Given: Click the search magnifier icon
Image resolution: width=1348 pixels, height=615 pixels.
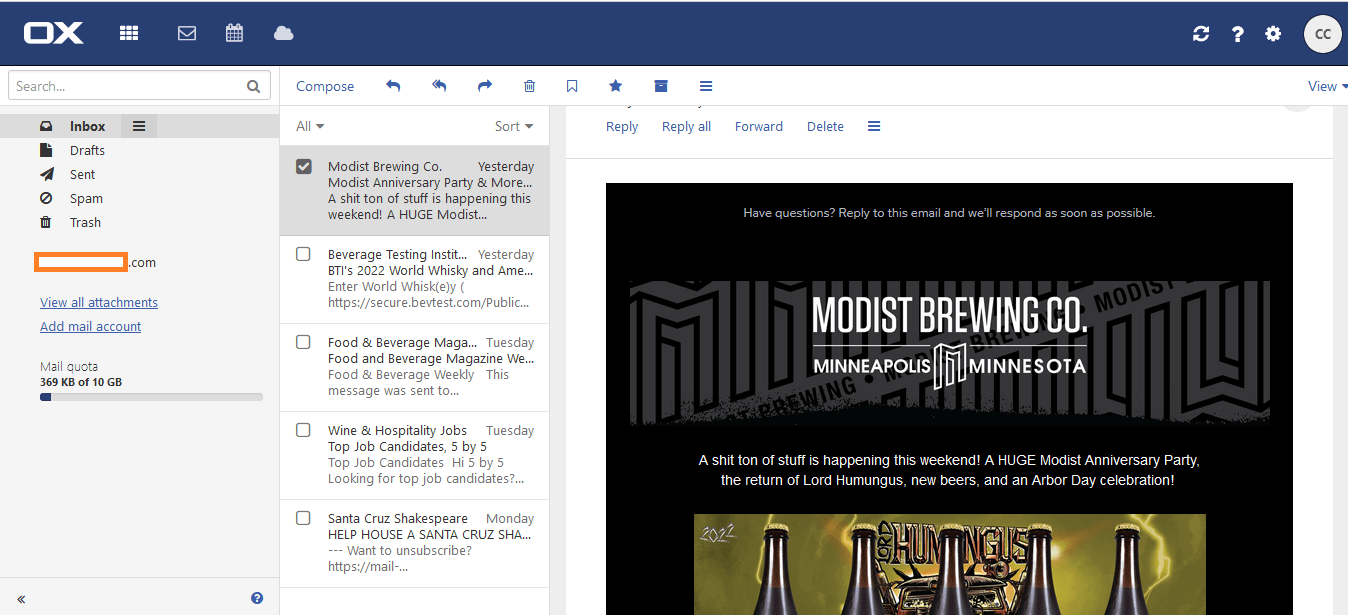Looking at the screenshot, I should point(254,86).
